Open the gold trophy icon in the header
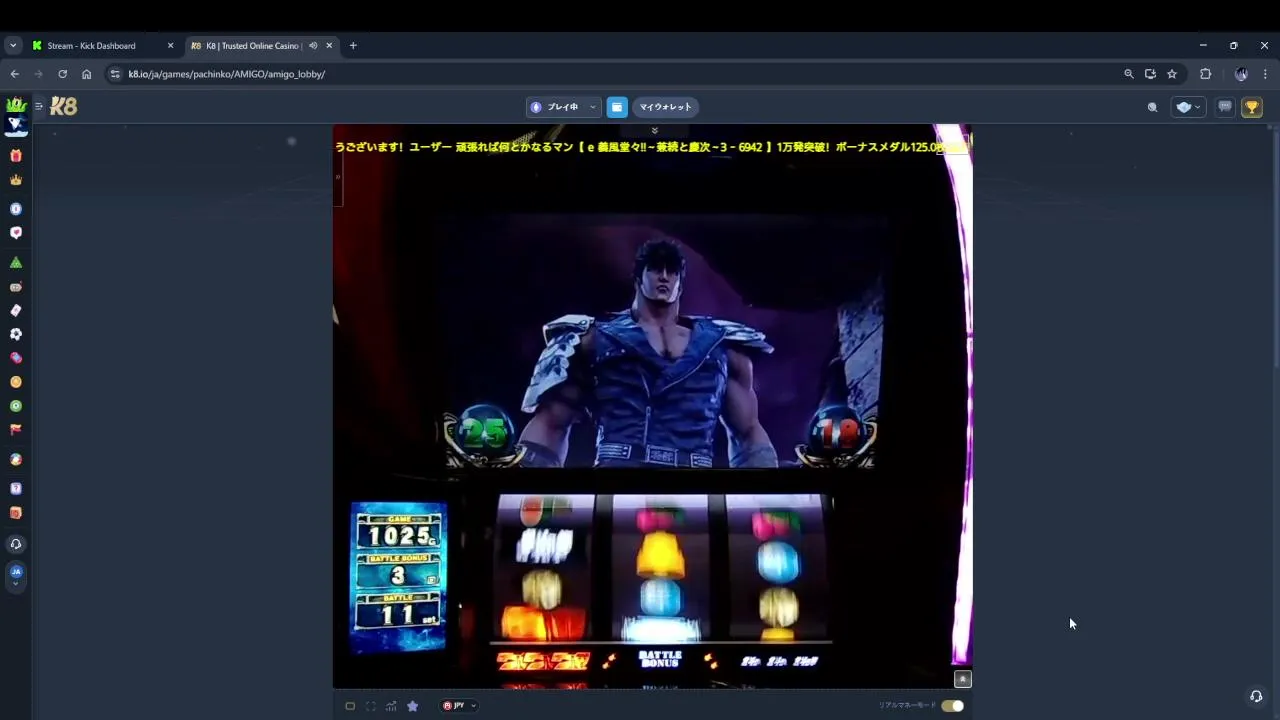Viewport: 1280px width, 720px height. [x=1252, y=107]
